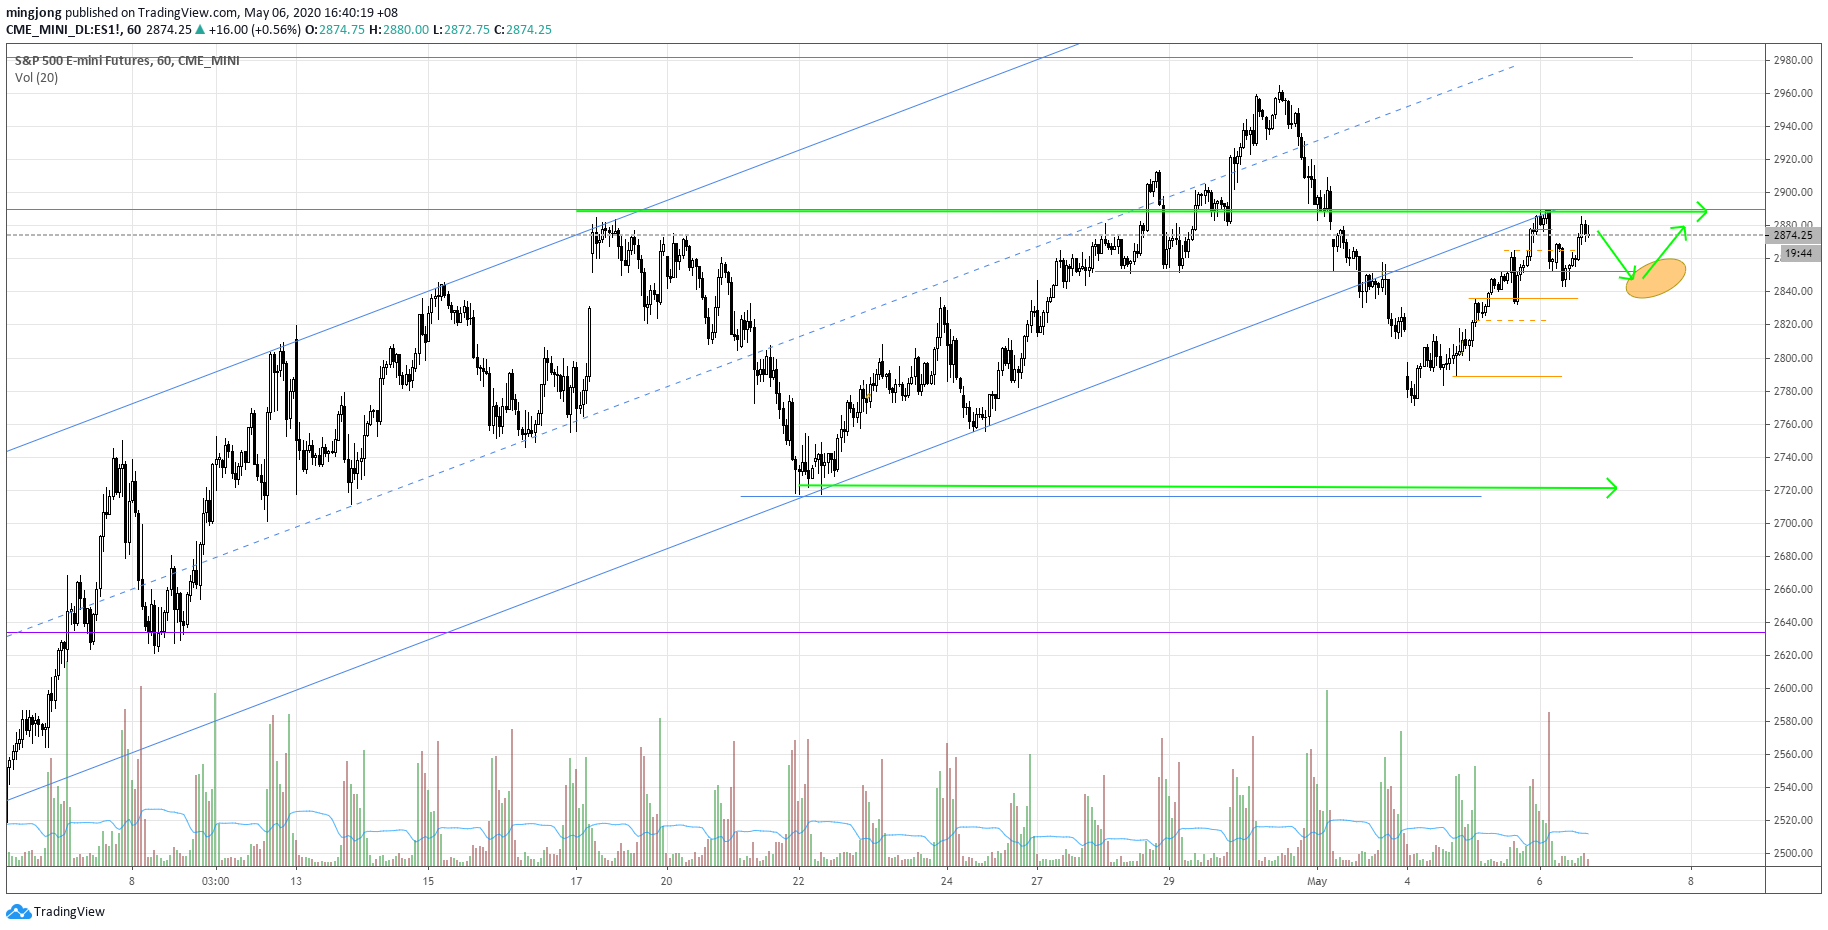
Task: Click the 2740.00 price axis label
Action: click(x=1793, y=457)
